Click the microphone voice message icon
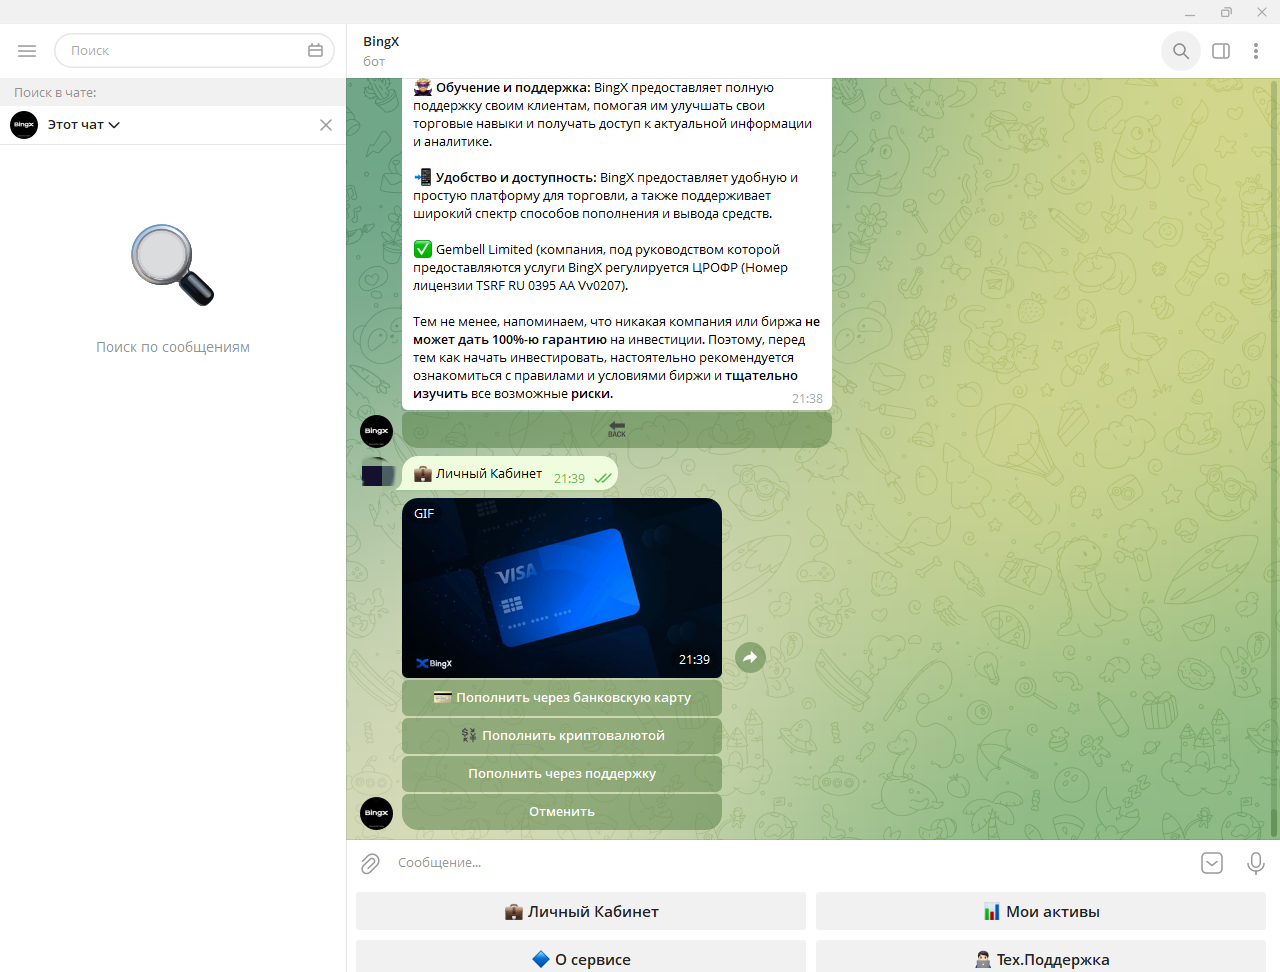Screen dimensions: 1280x972 [x=1256, y=863]
